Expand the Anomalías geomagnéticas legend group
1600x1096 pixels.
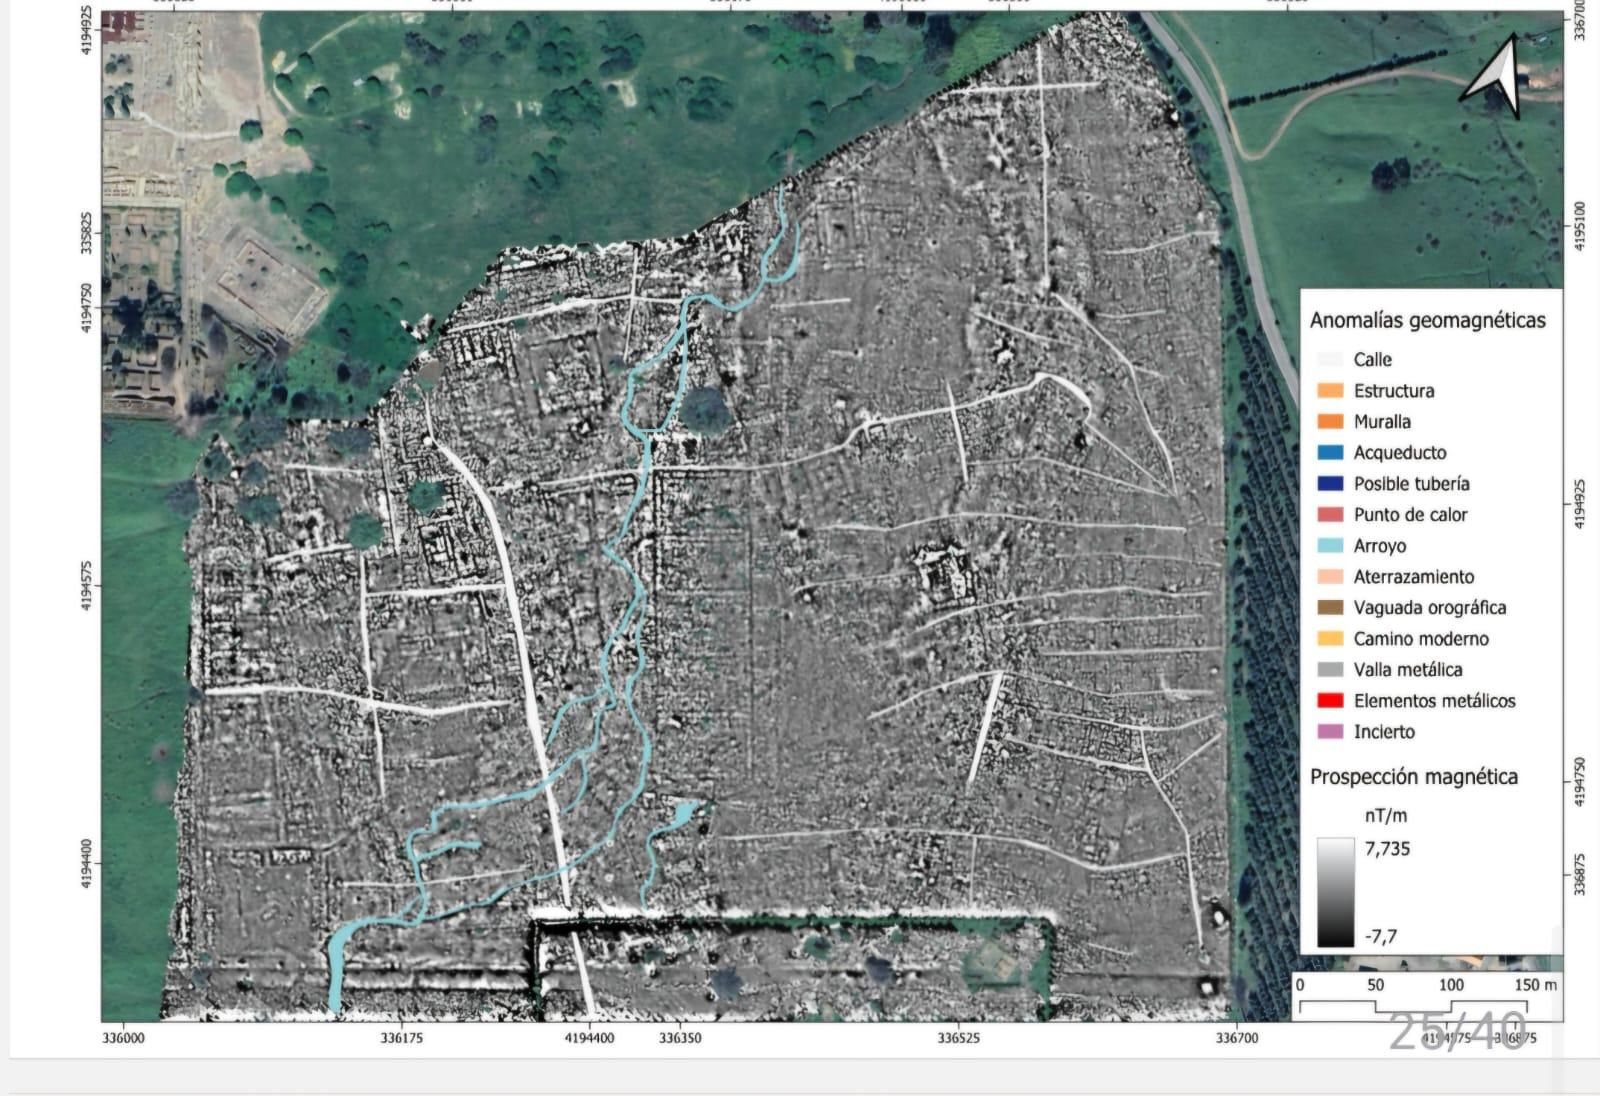point(1427,322)
